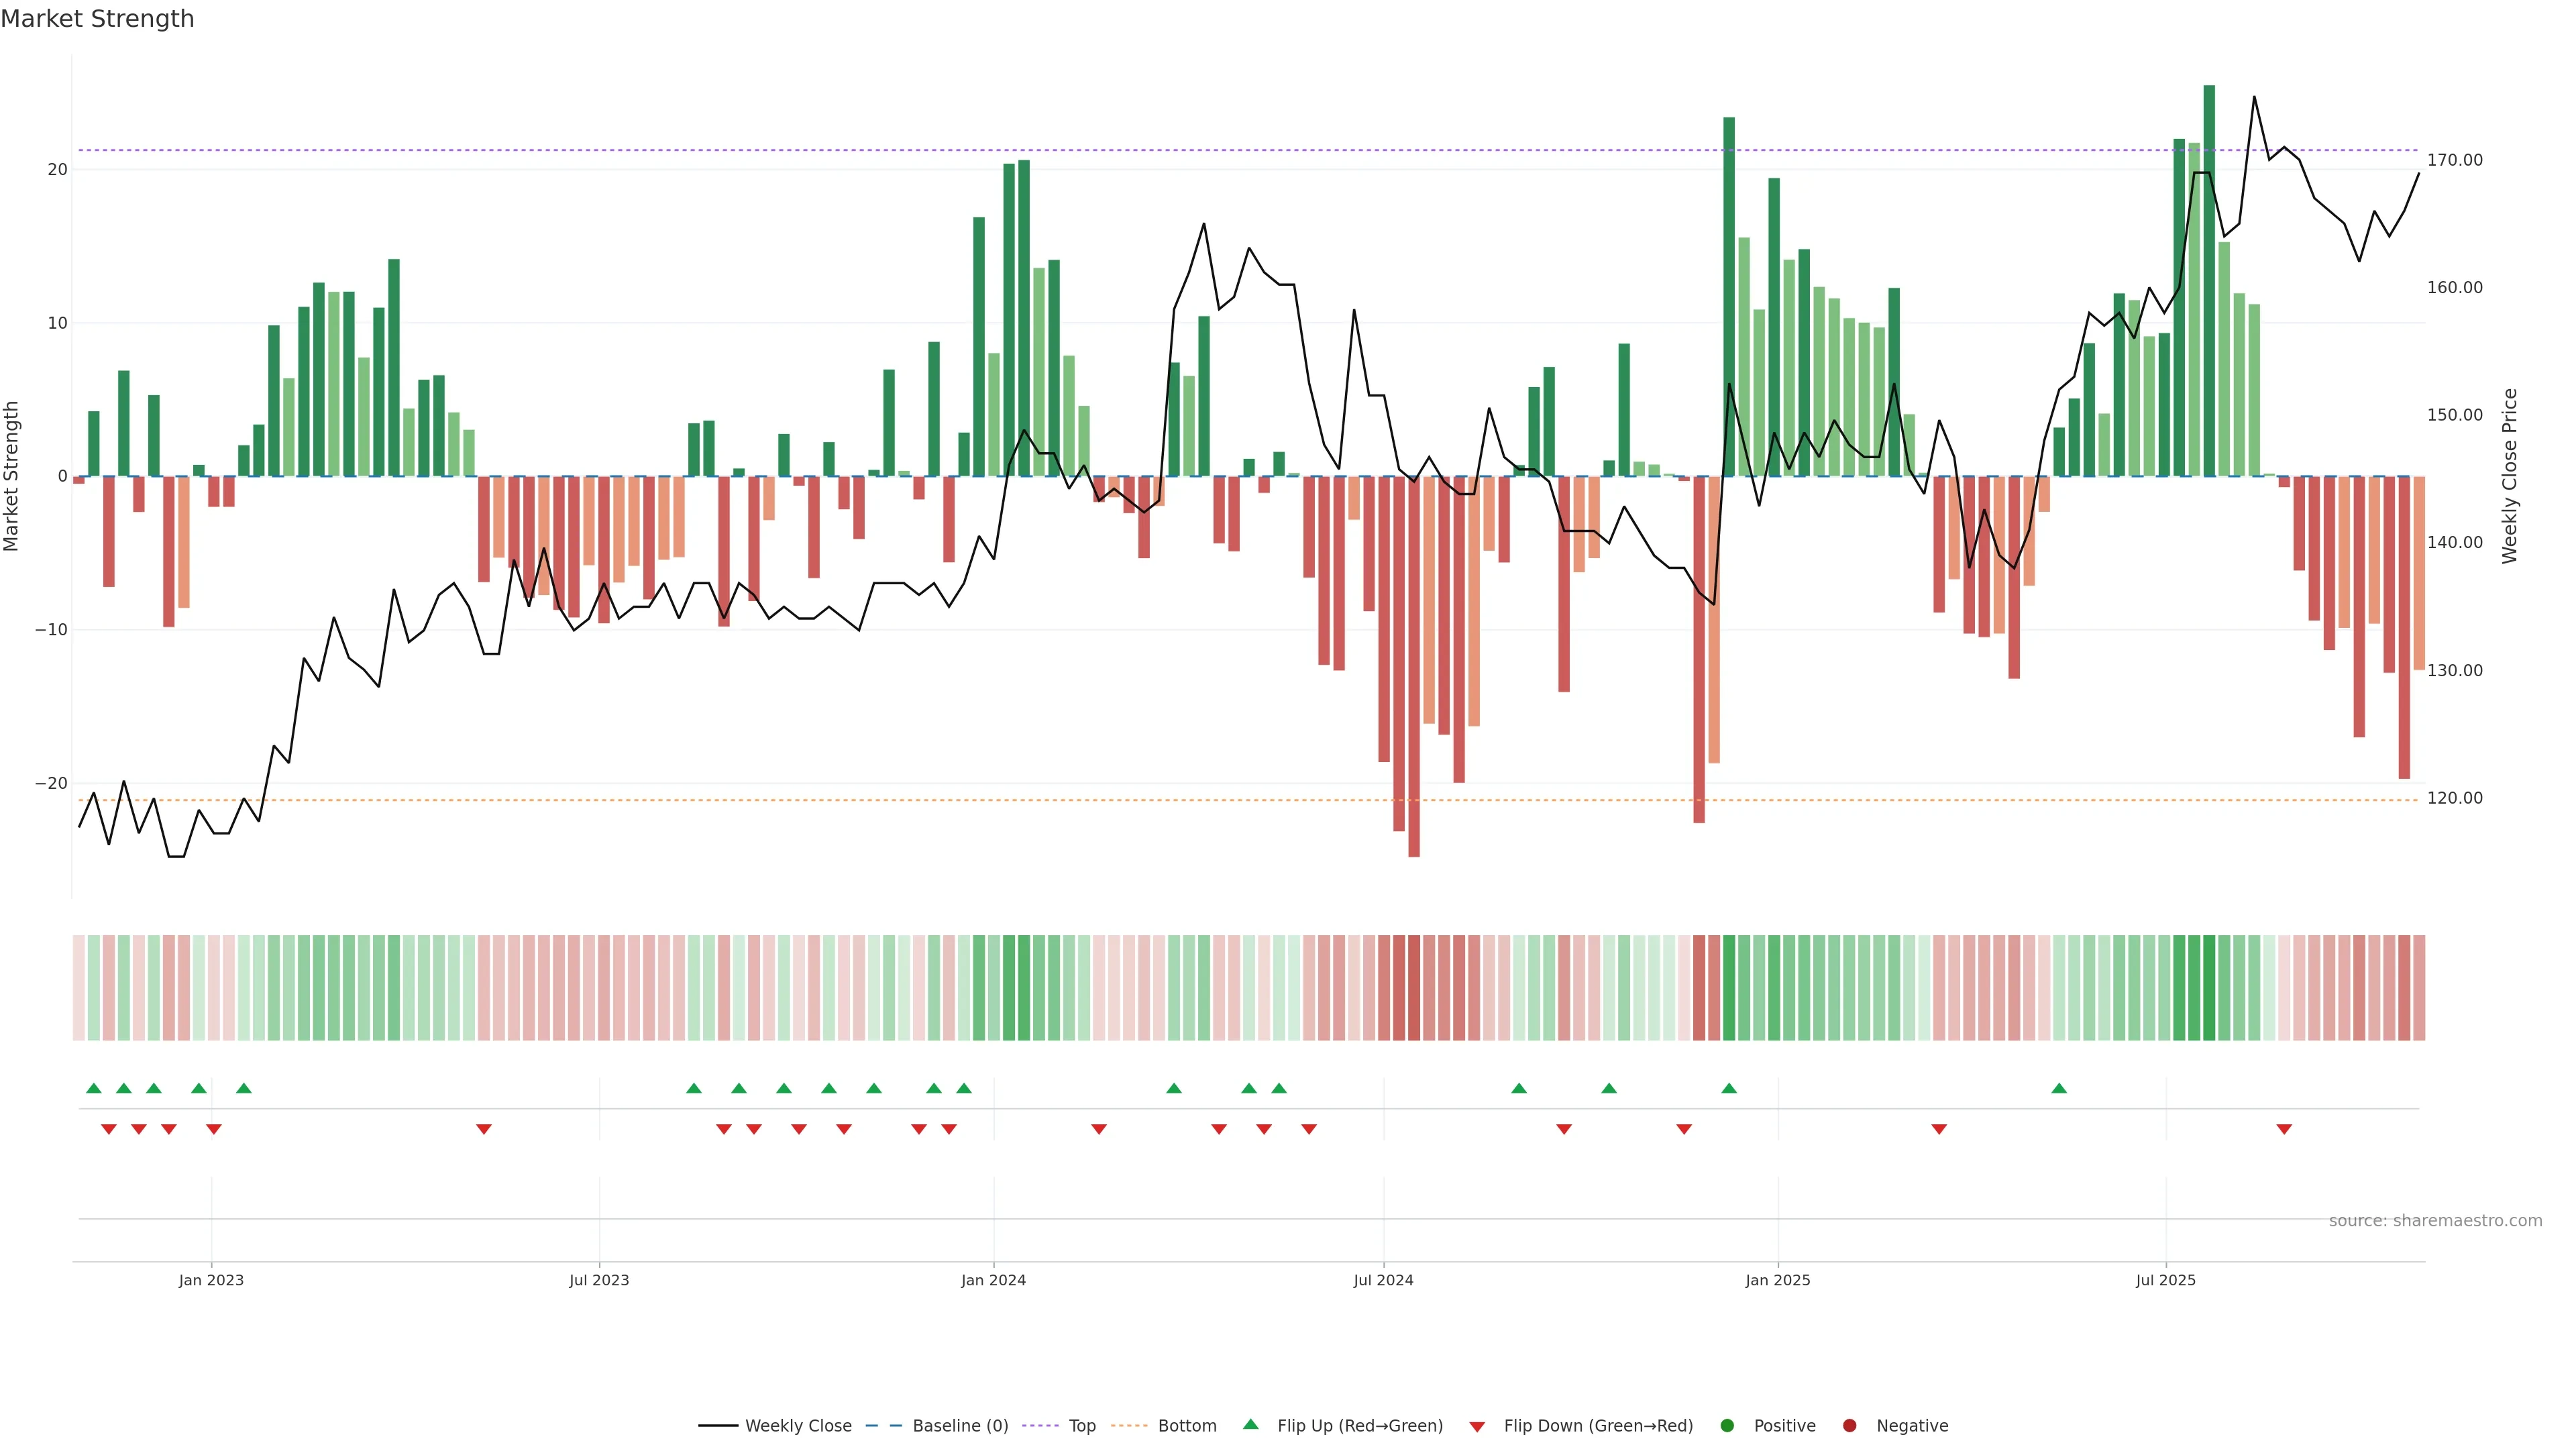
Task: Click the green Positive legend circle
Action: point(1727,1426)
